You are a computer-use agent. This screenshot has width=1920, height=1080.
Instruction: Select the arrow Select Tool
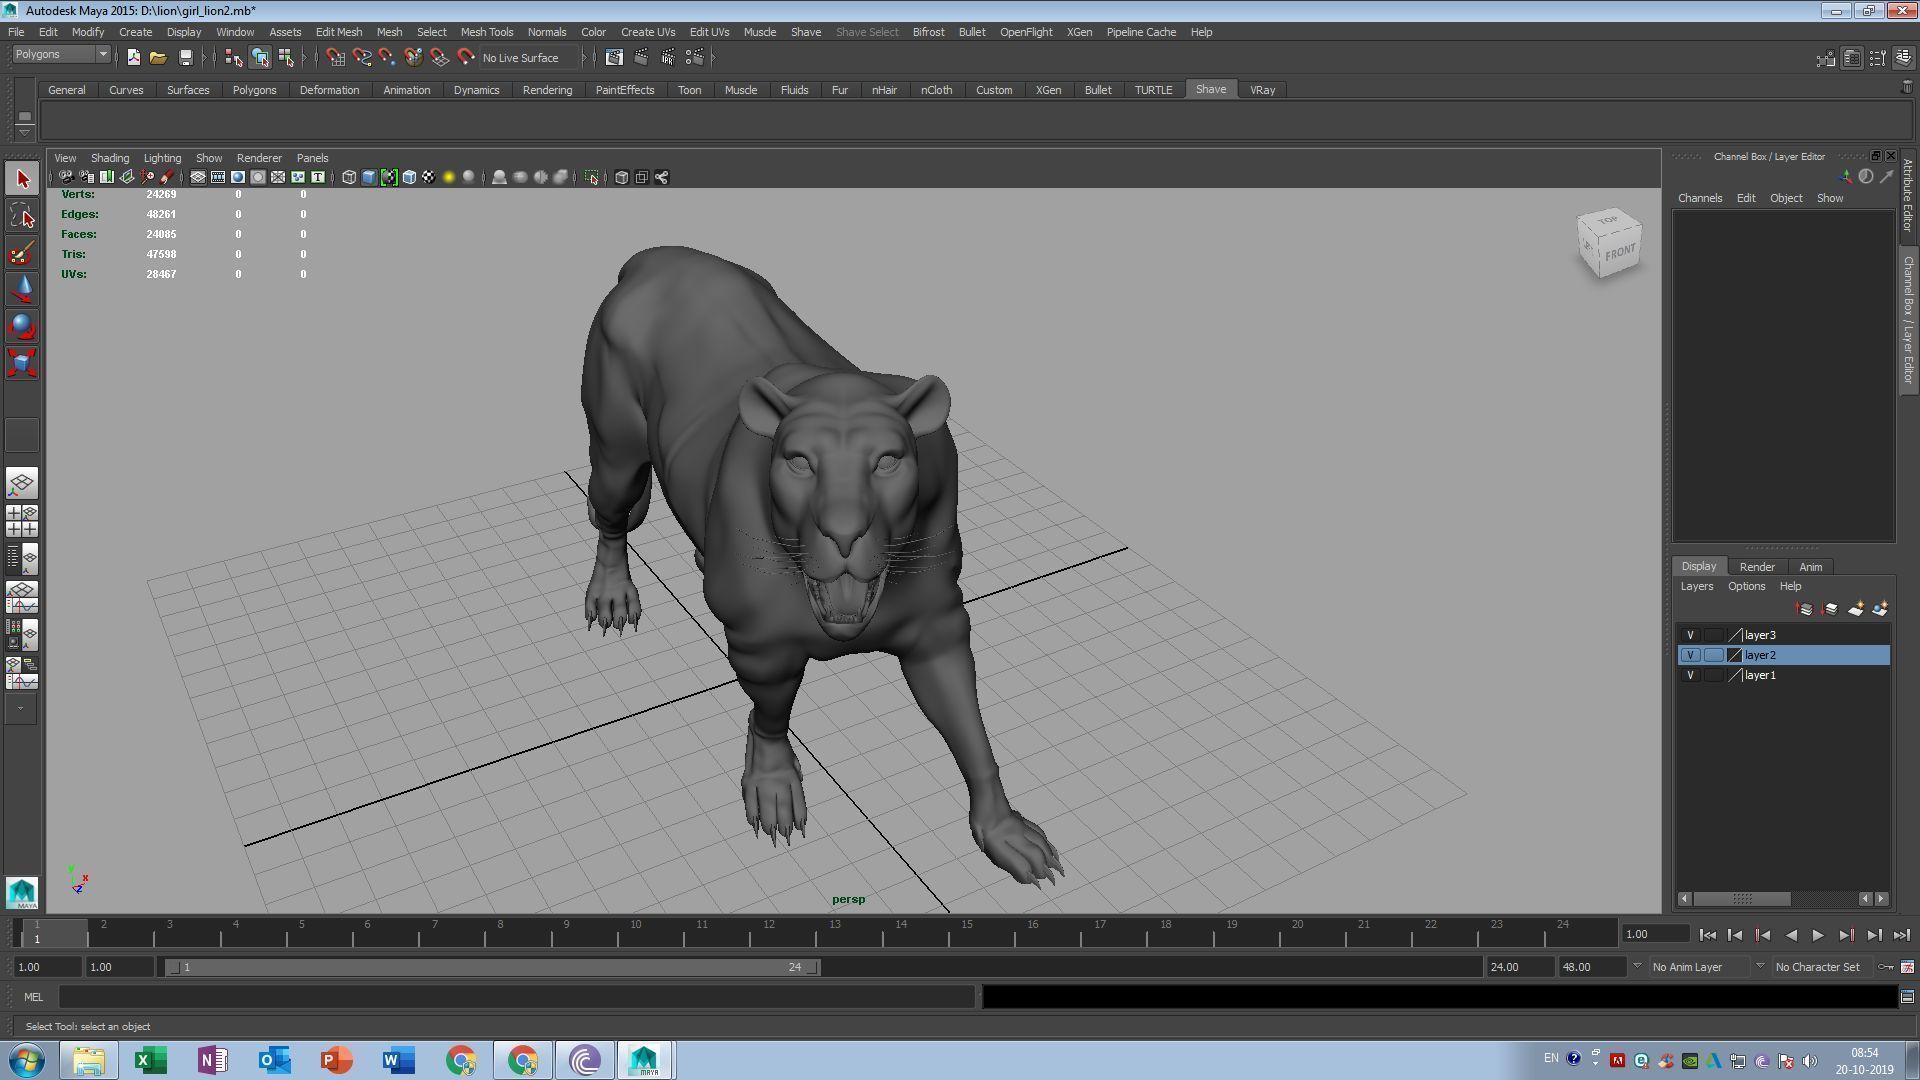point(22,179)
